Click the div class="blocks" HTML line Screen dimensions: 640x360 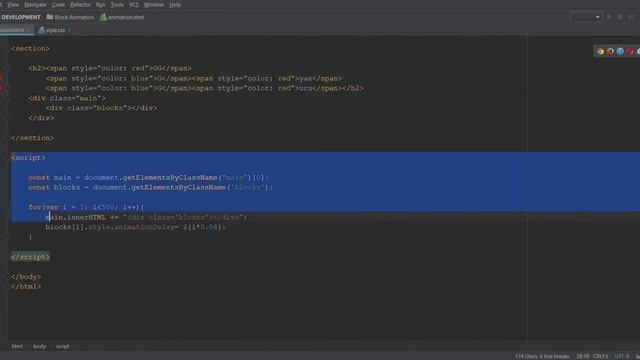tap(101, 108)
